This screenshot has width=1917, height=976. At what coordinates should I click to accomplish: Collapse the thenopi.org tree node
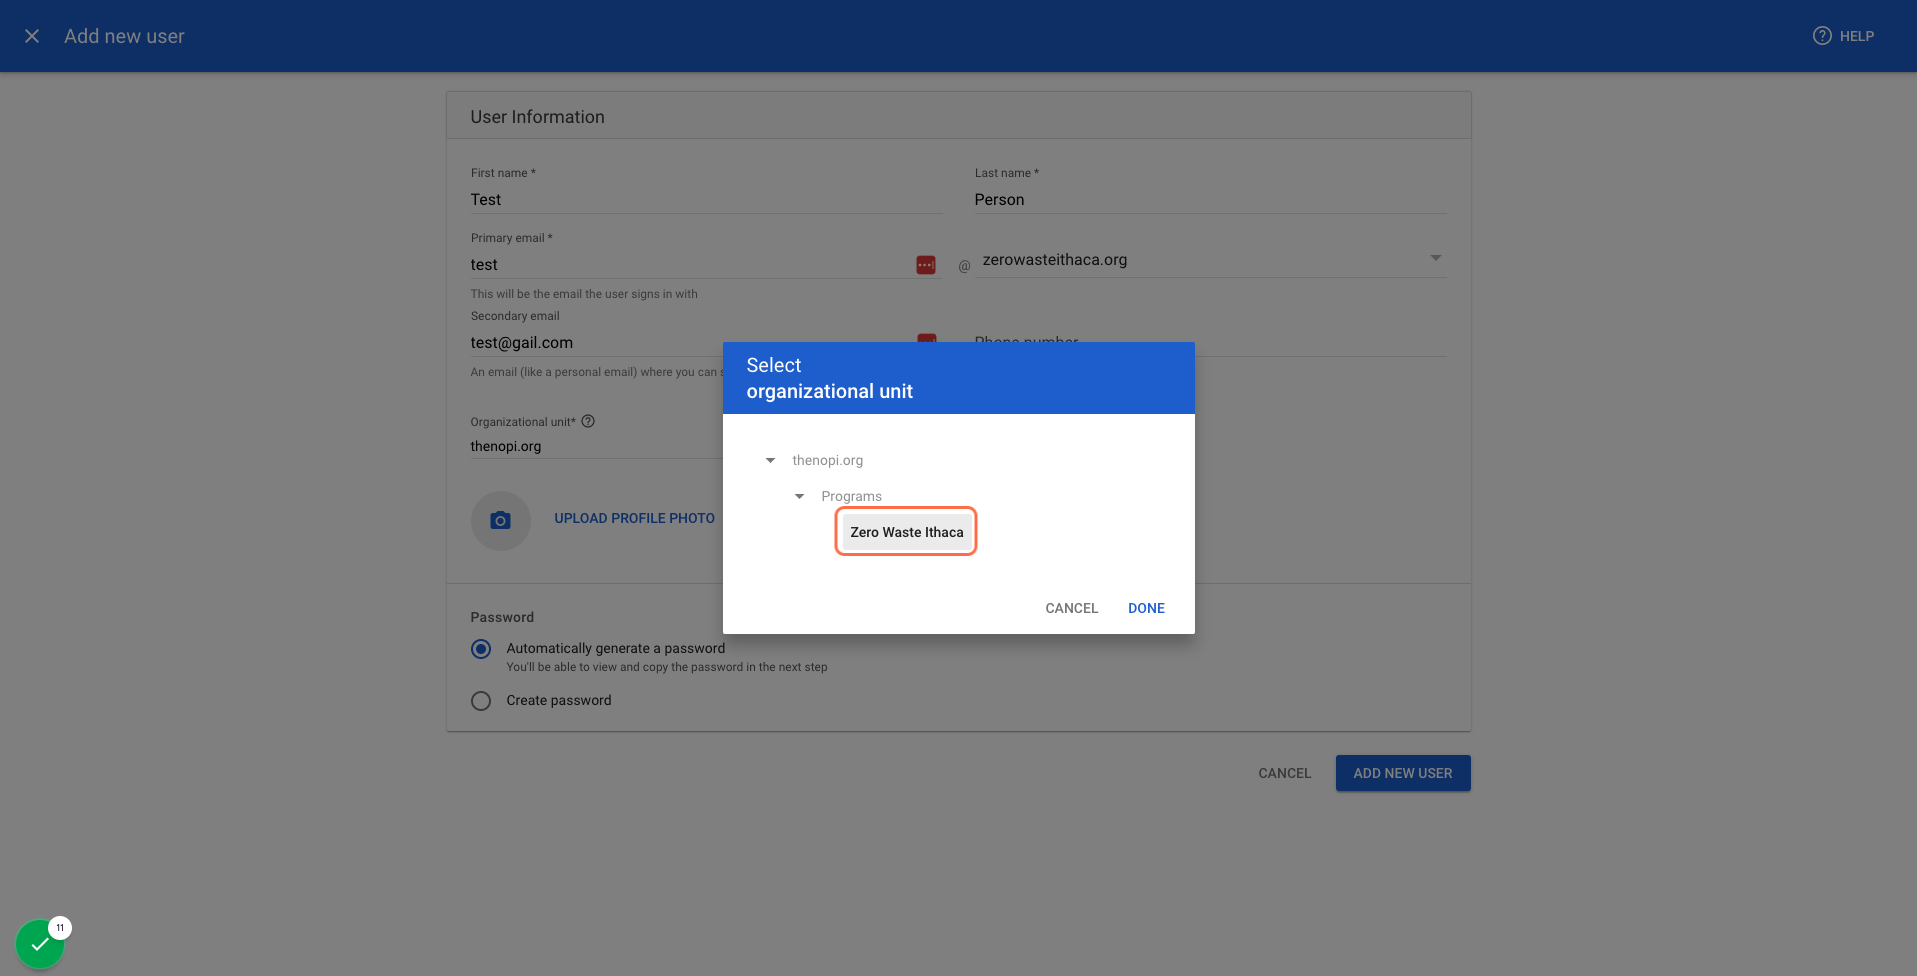click(770, 460)
